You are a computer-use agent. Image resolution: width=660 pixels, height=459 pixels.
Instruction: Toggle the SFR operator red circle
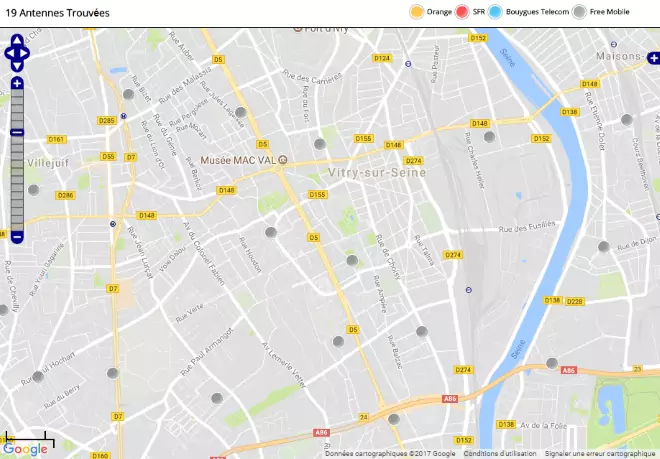[462, 12]
